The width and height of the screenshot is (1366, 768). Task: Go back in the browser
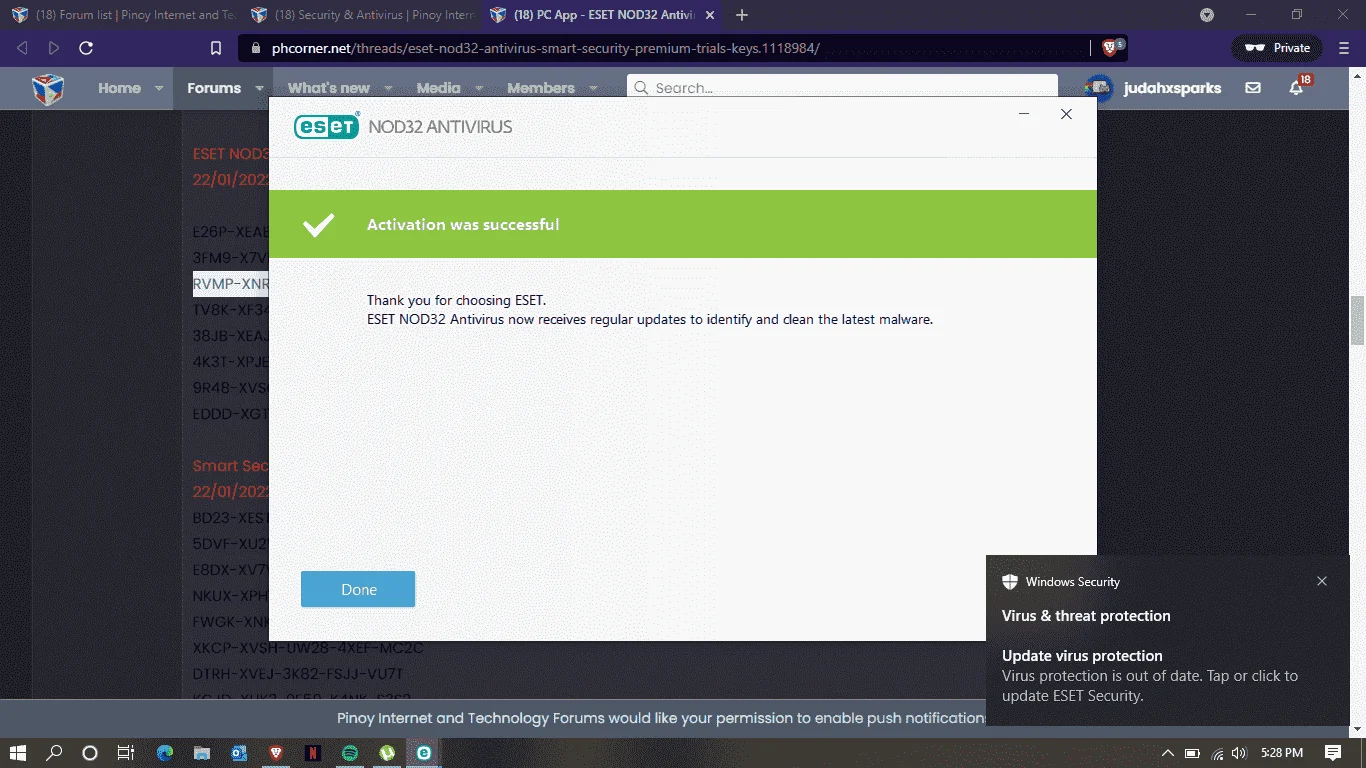pyautogui.click(x=22, y=48)
